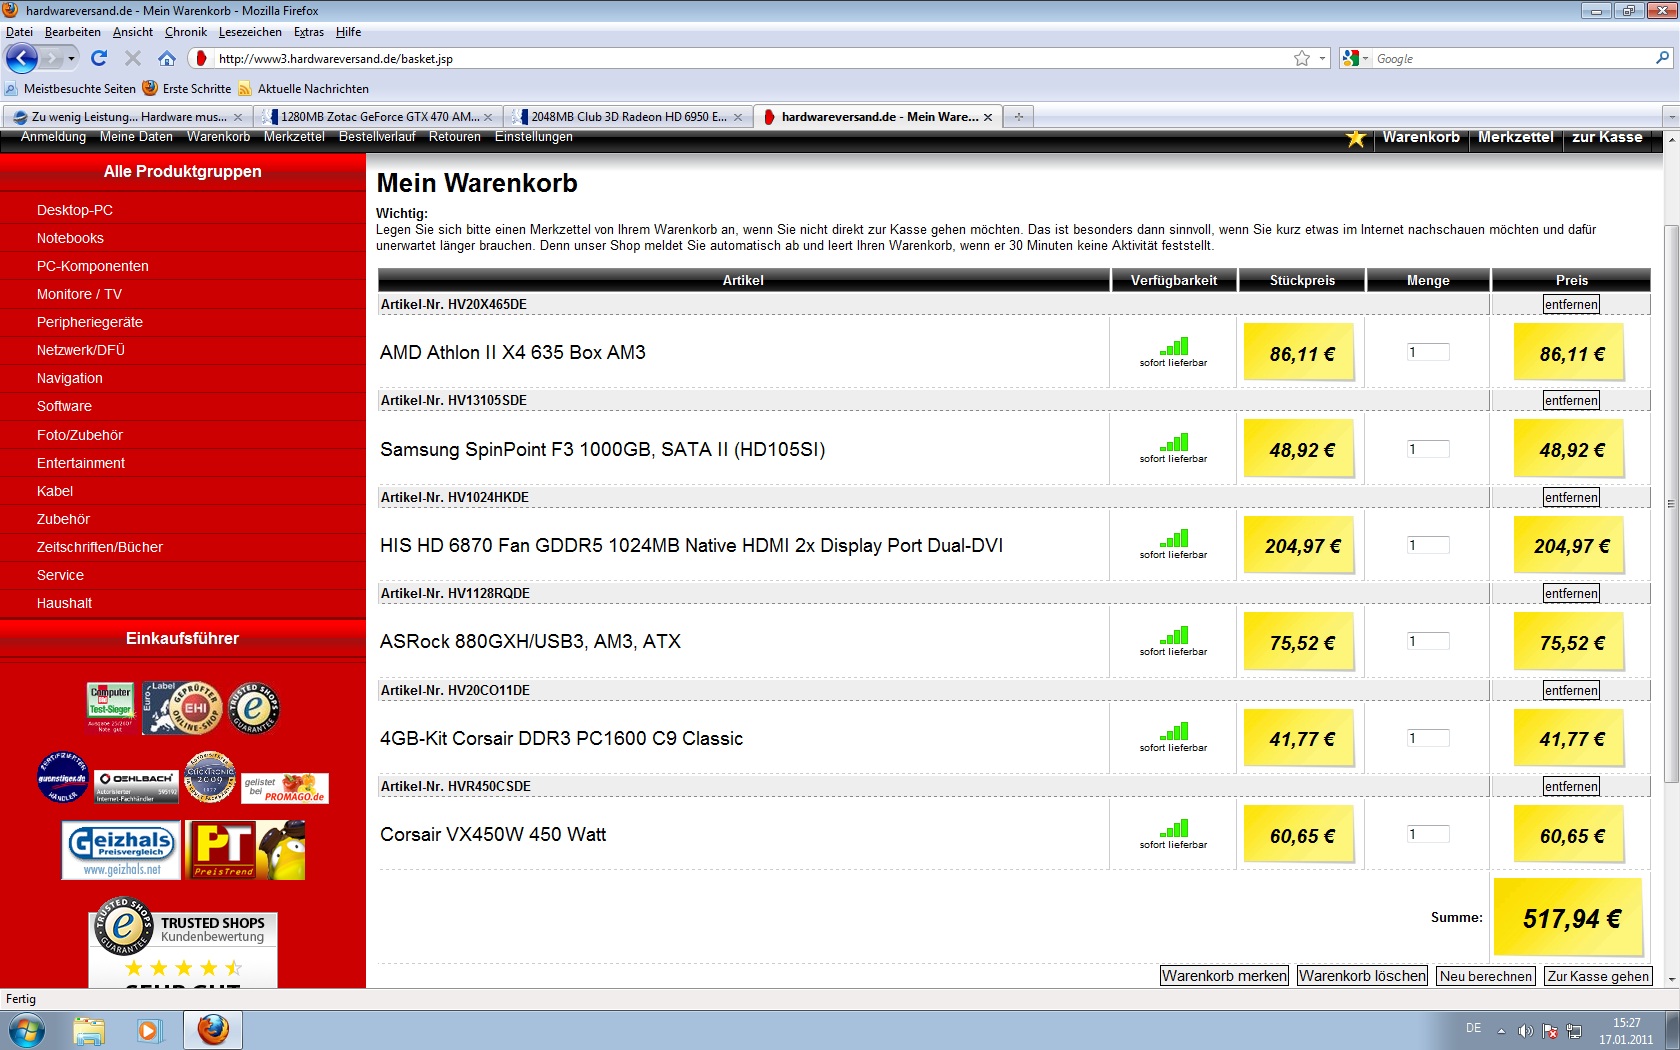The width and height of the screenshot is (1680, 1050).
Task: Close the Club 3D Radeon HD 6950 tab
Action: [738, 117]
